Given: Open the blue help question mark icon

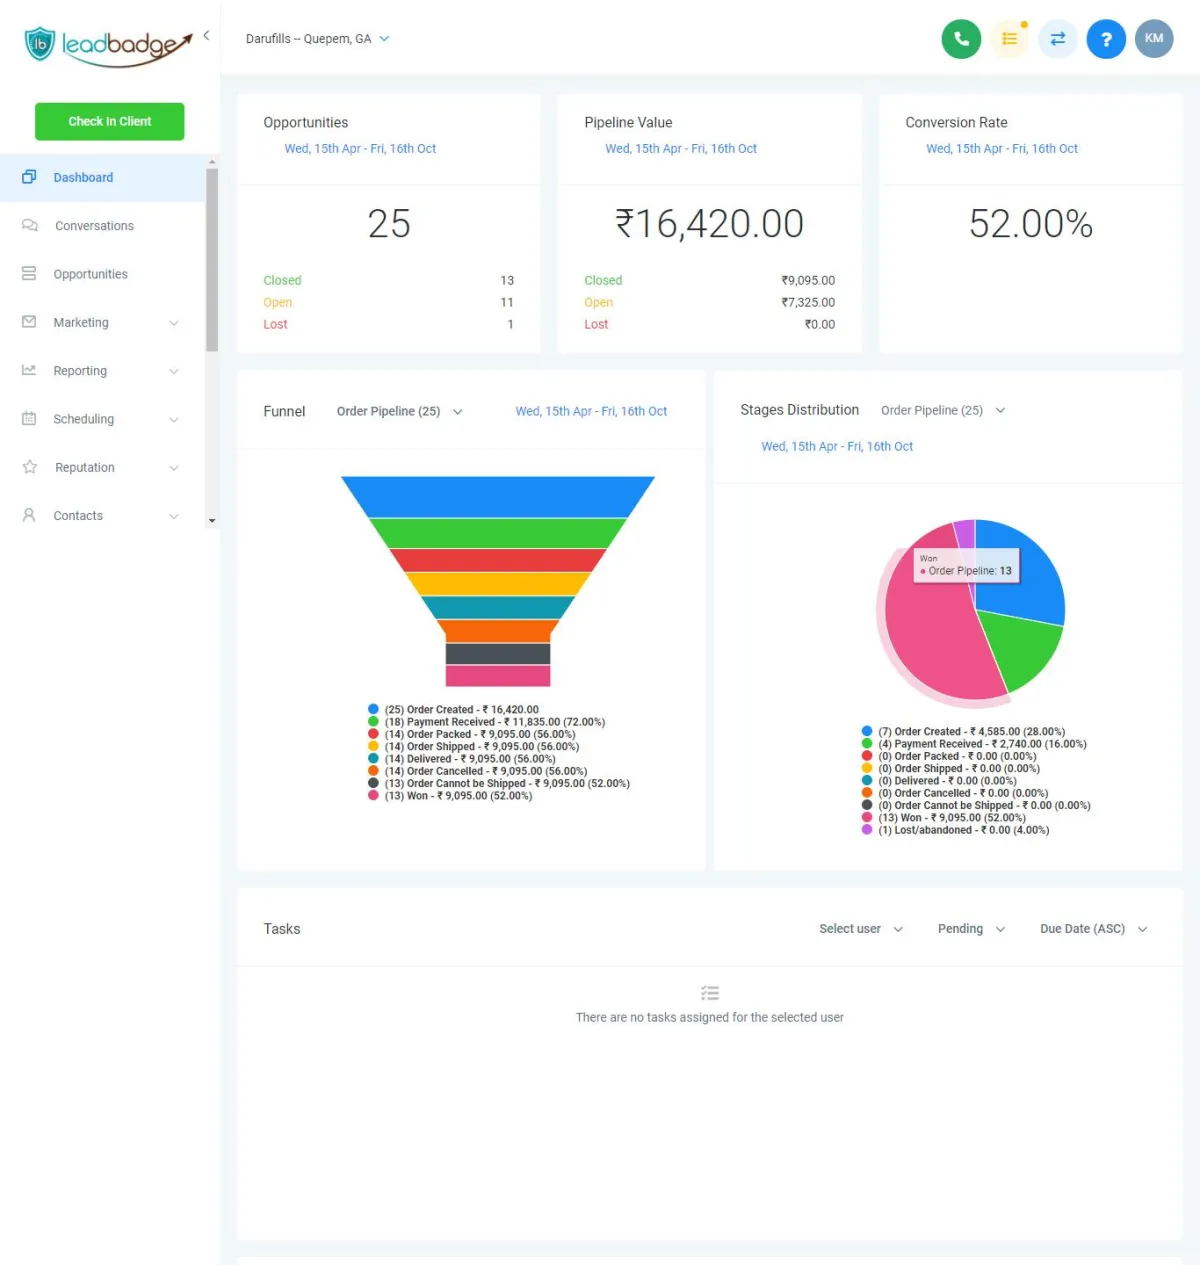Looking at the screenshot, I should click(1106, 39).
